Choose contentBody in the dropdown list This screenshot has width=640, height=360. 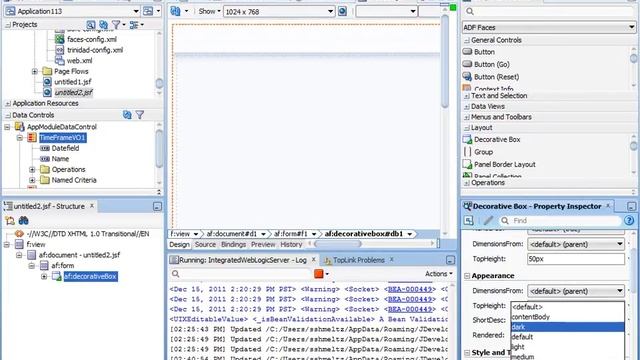pyautogui.click(x=567, y=317)
